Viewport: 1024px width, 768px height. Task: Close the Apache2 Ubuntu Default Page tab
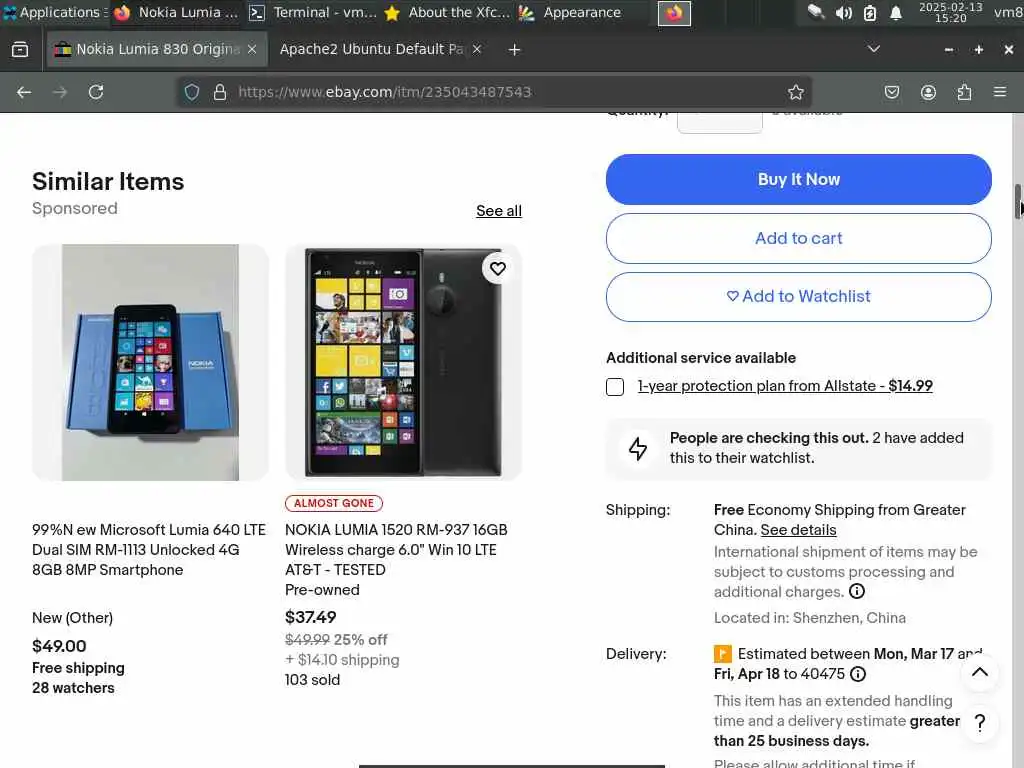(x=477, y=50)
